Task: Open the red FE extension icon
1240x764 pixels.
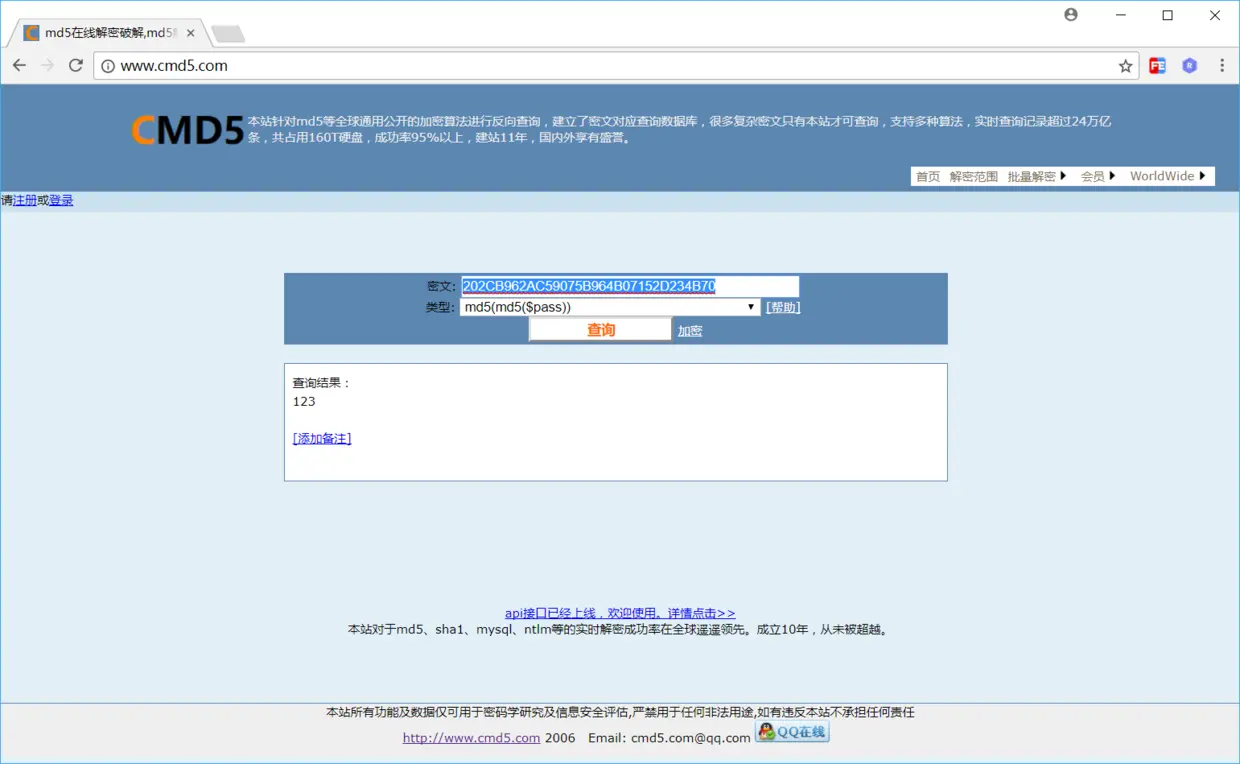Action: 1157,66
